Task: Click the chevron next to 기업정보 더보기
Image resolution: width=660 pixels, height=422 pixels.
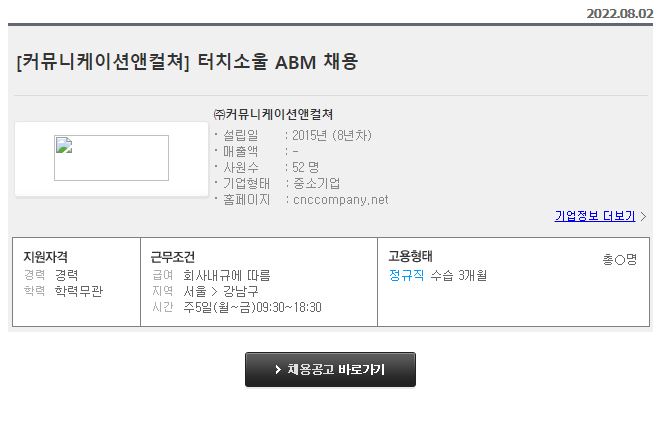Action: (x=643, y=216)
